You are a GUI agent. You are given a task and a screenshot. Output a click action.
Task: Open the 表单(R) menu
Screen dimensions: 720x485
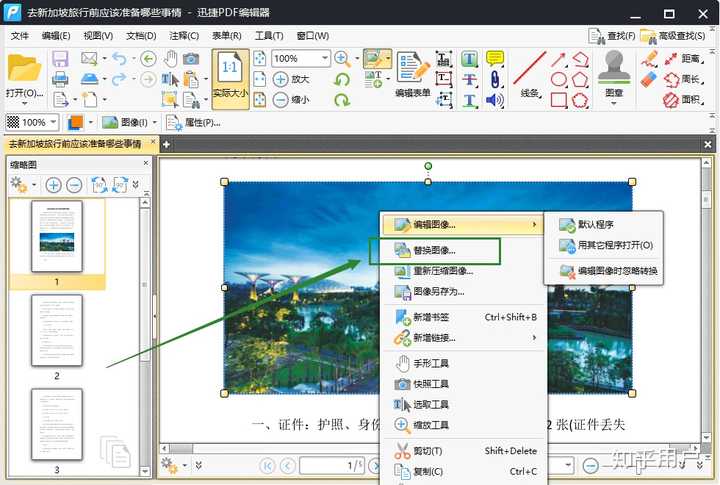click(227, 36)
